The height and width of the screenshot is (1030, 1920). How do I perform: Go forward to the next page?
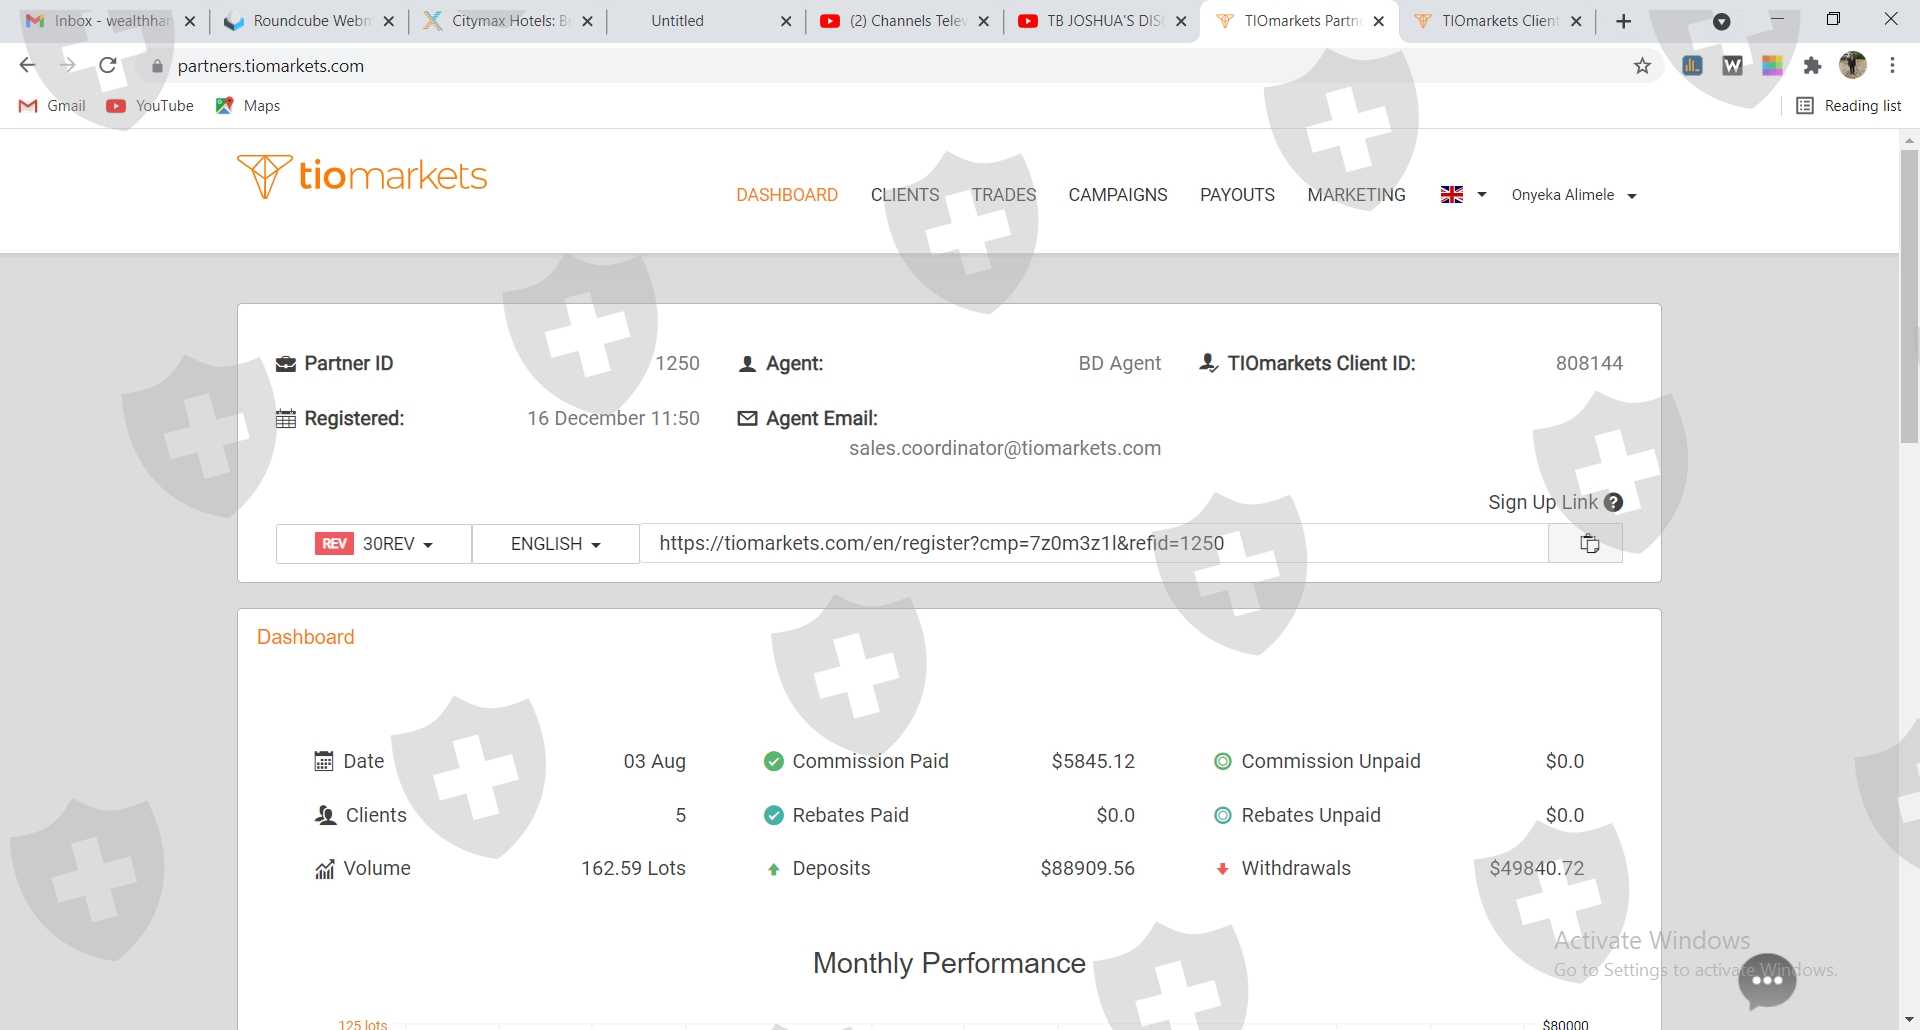67,66
